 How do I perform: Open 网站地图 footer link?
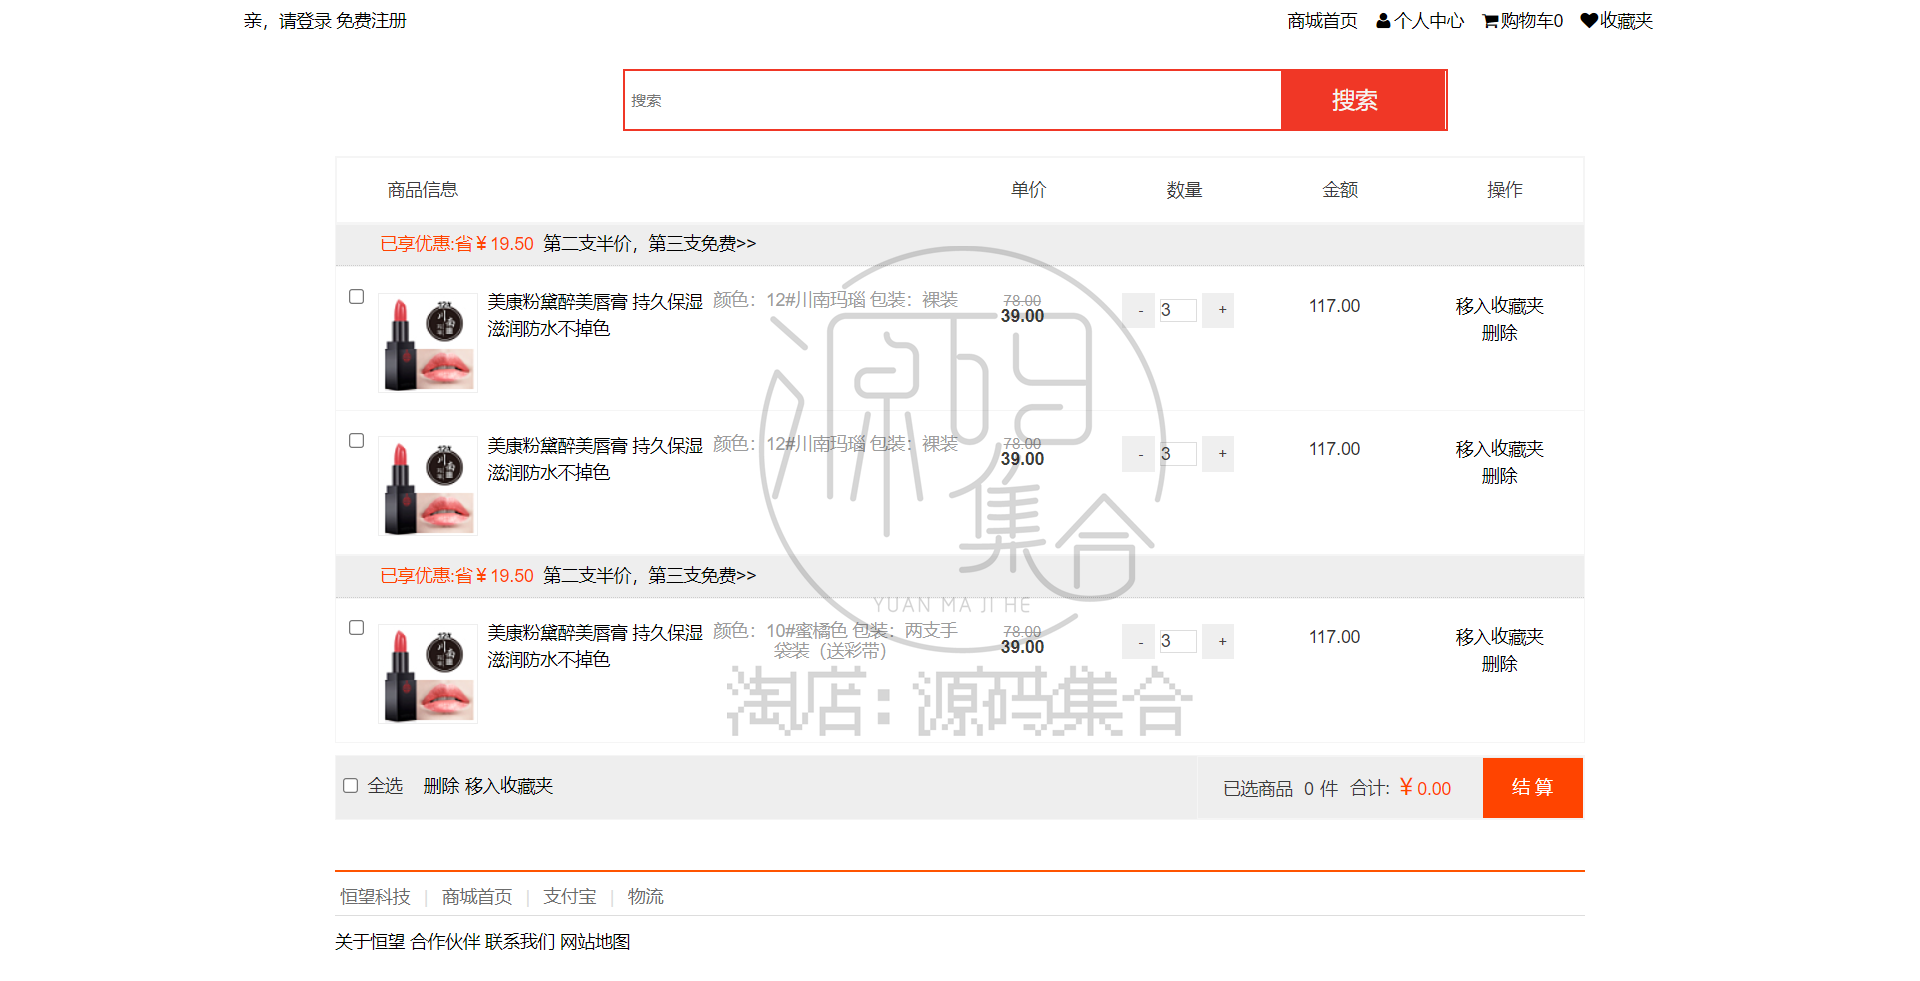click(x=595, y=942)
